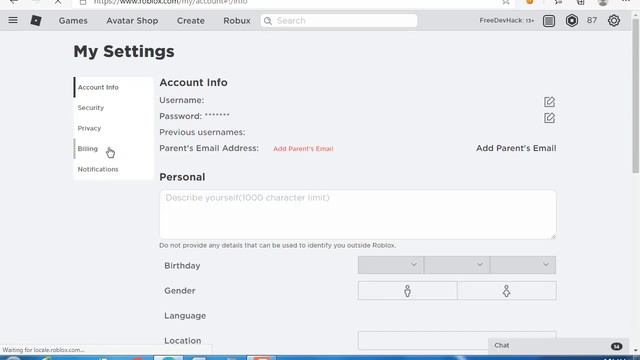Open the settings gear icon
640x360 pixels.
[x=613, y=20]
